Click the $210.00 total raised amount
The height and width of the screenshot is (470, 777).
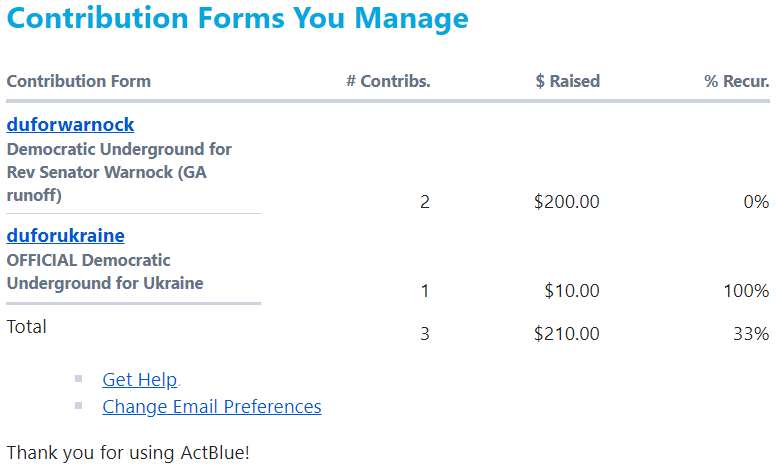tap(566, 334)
